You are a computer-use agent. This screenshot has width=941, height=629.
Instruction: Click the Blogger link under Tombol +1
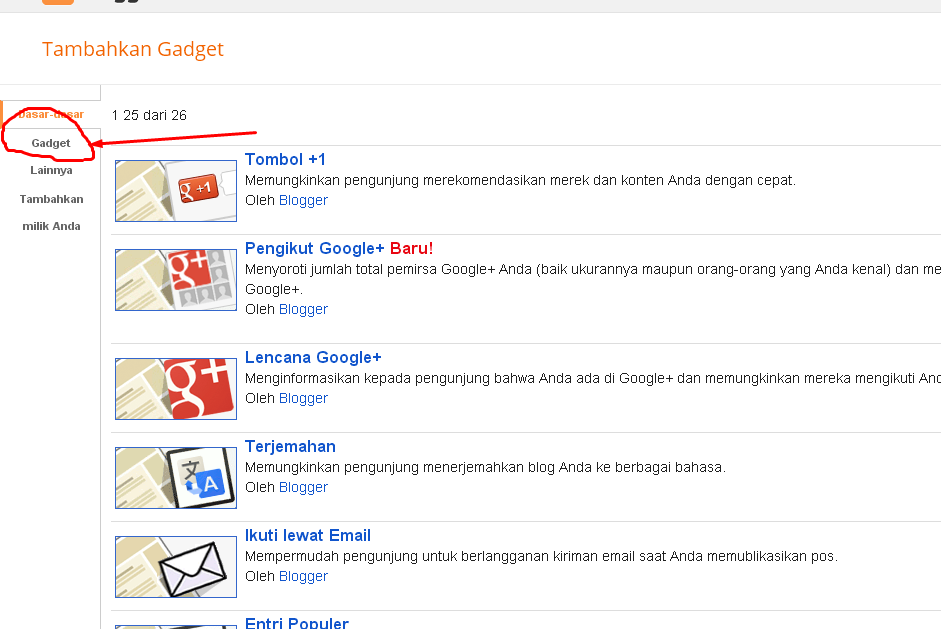(303, 200)
